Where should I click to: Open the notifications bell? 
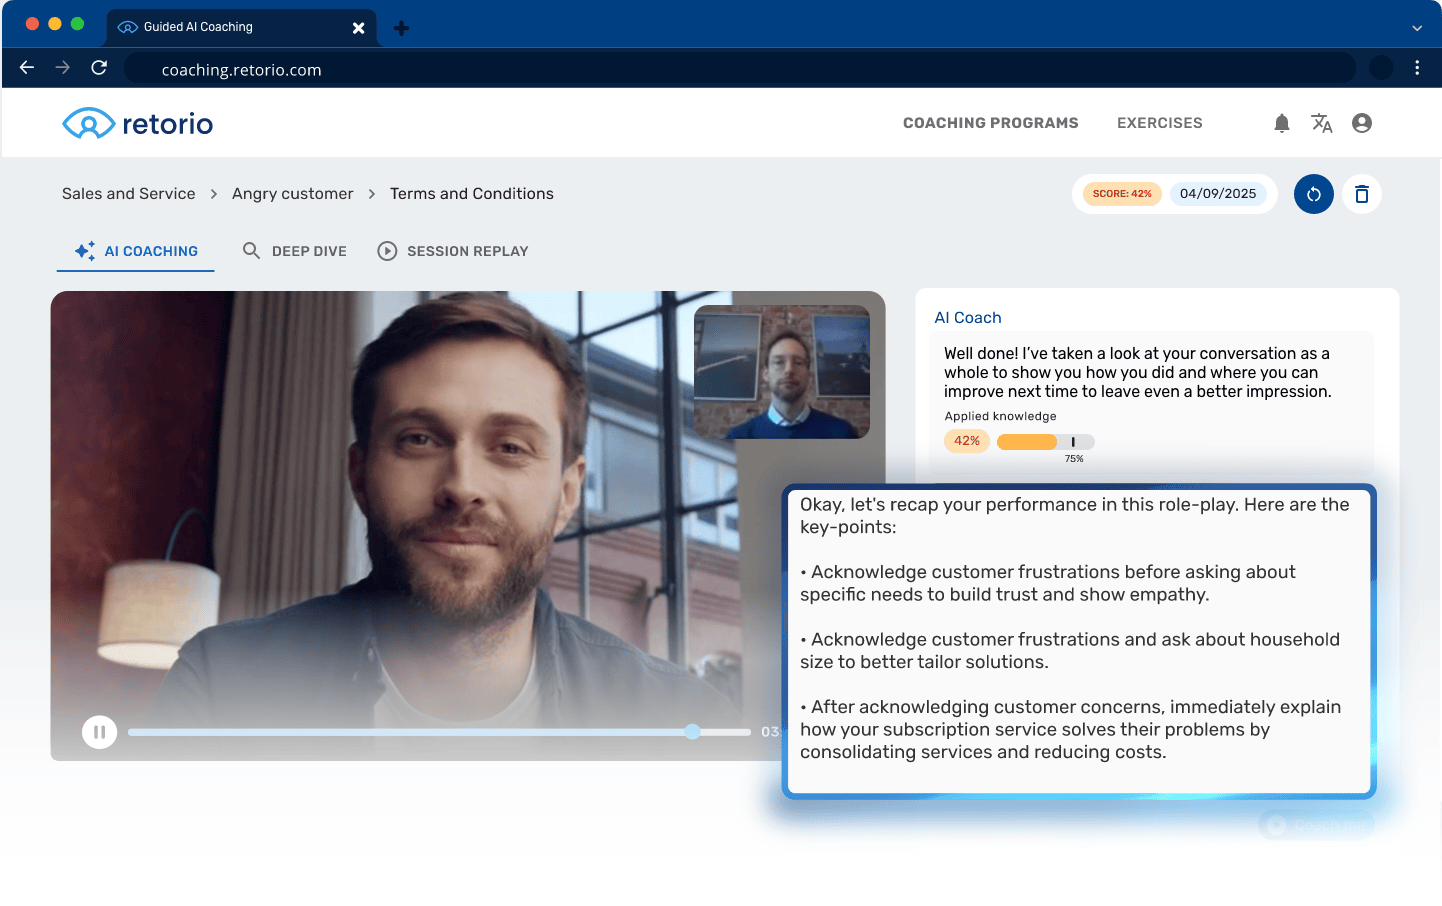click(1281, 122)
